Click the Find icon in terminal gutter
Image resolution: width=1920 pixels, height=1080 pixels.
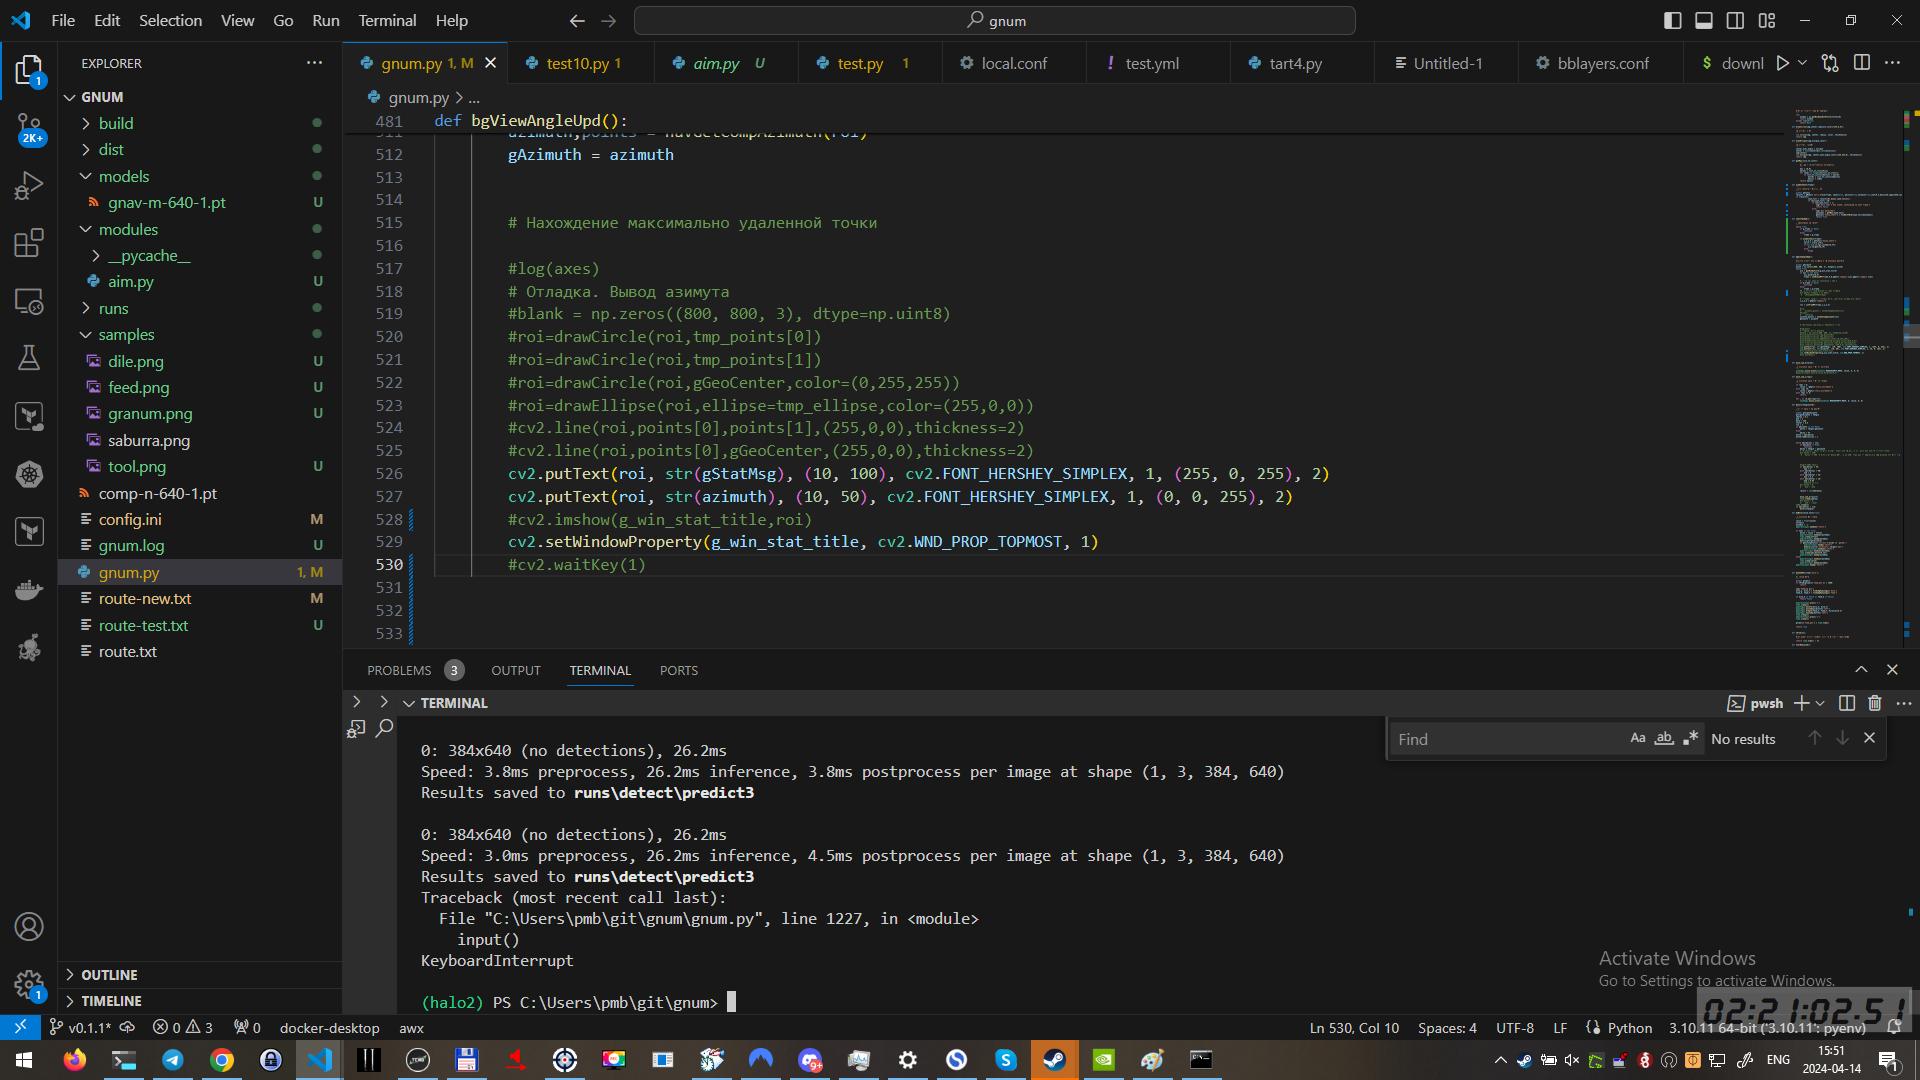click(384, 729)
